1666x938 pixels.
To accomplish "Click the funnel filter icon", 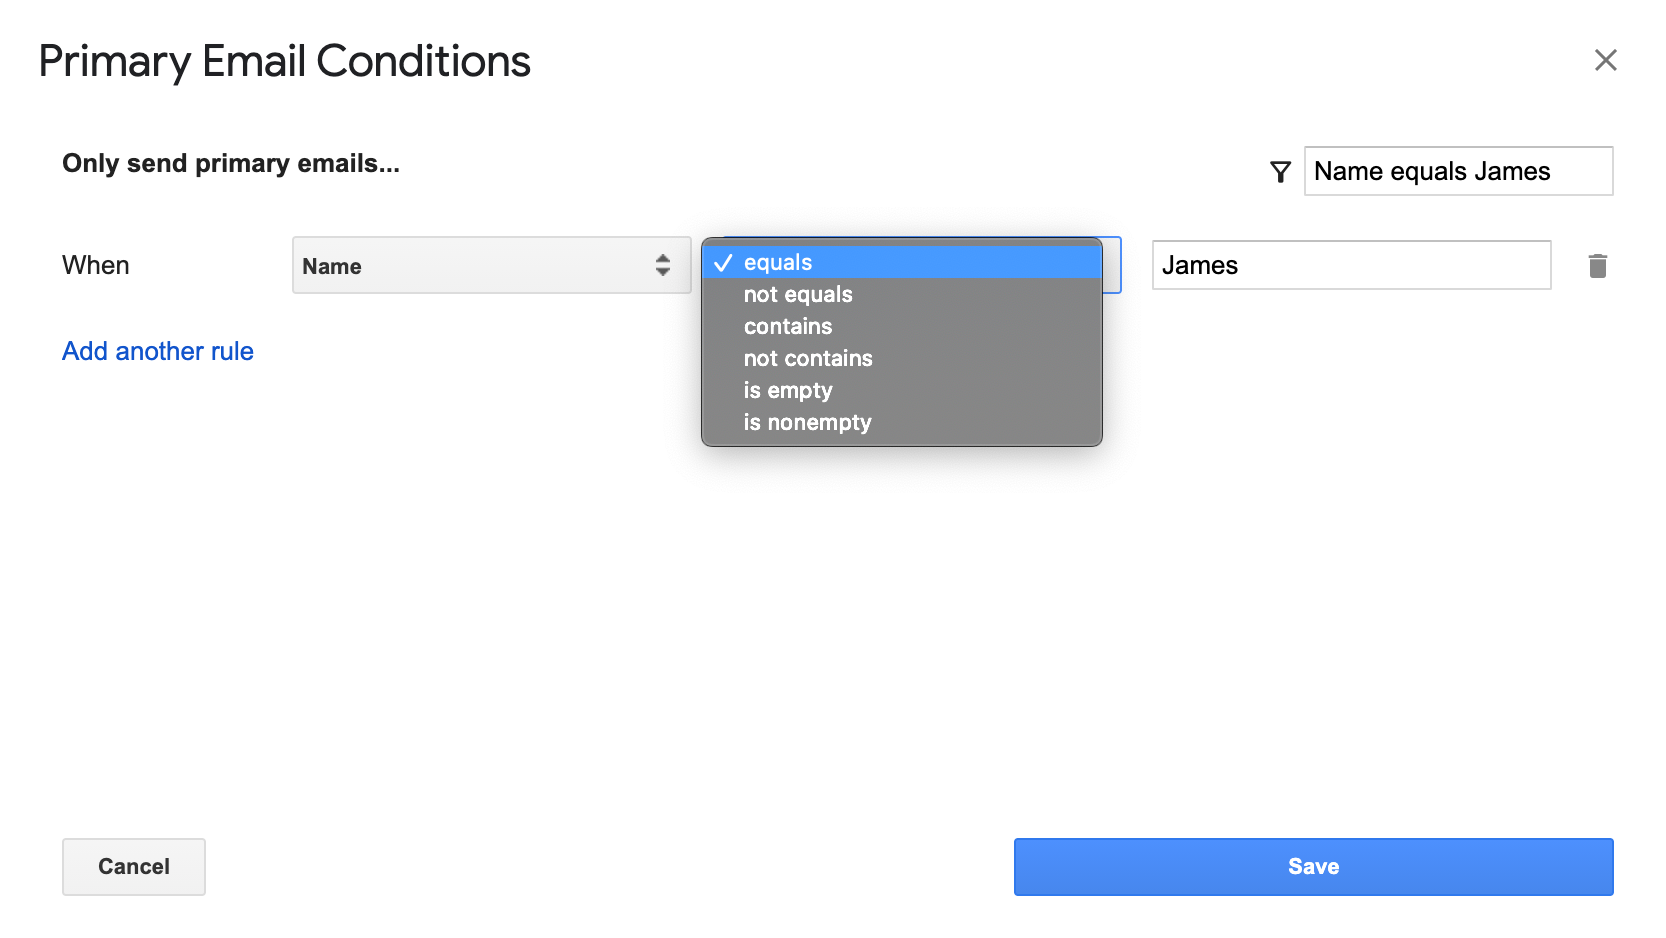I will 1280,172.
